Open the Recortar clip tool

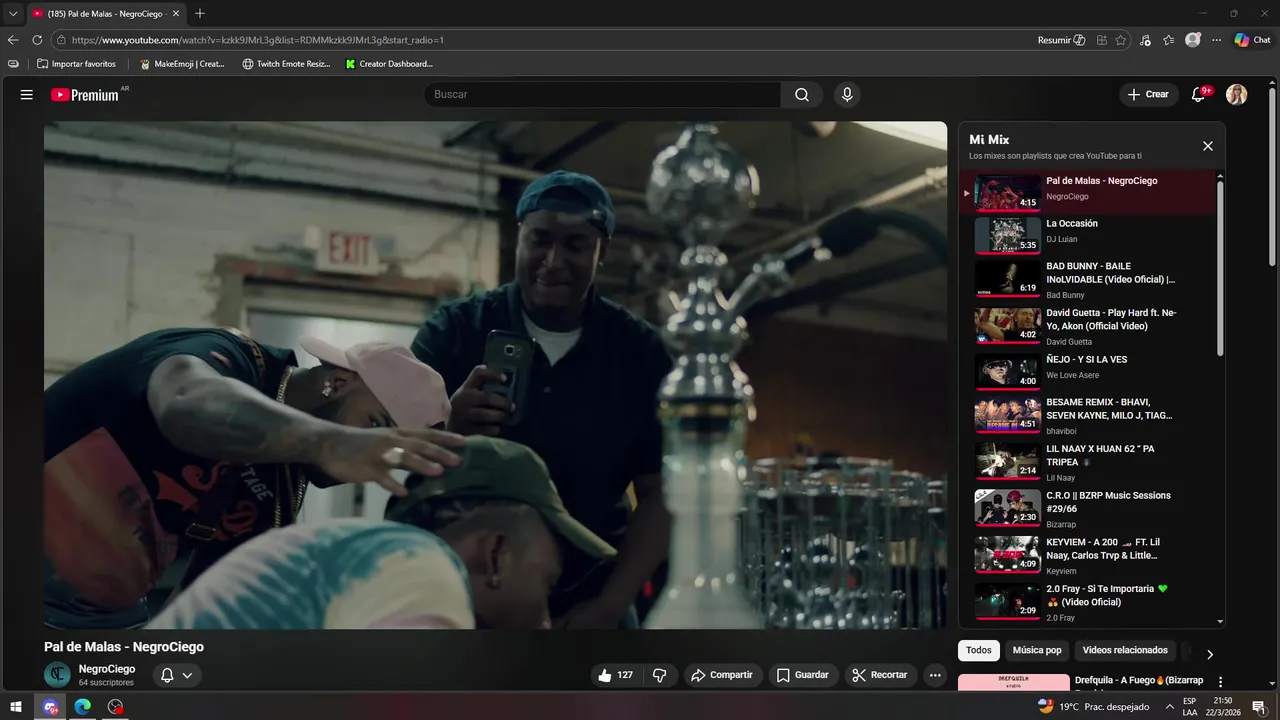pyautogui.click(x=880, y=675)
